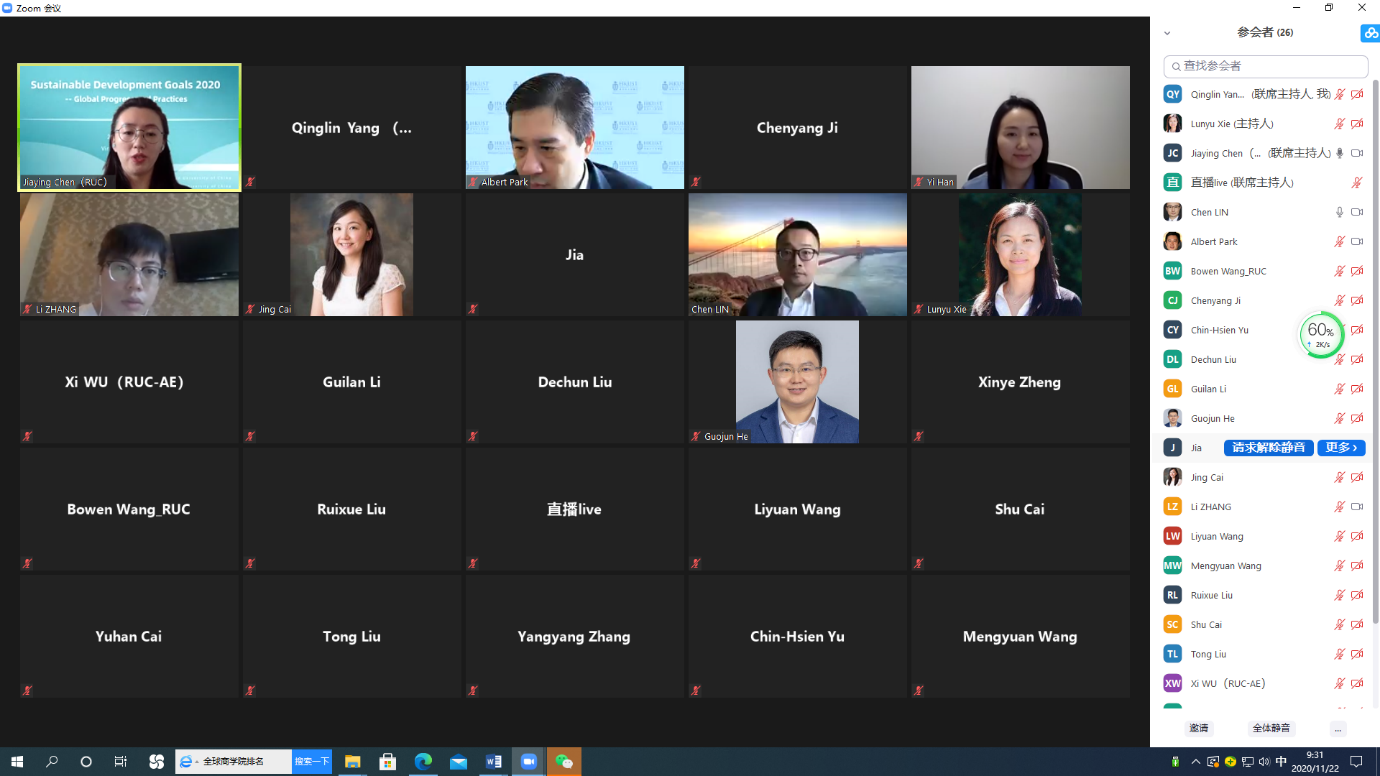The height and width of the screenshot is (776, 1380).
Task: Select Mengyuan Wang in participants list
Action: coord(1225,566)
